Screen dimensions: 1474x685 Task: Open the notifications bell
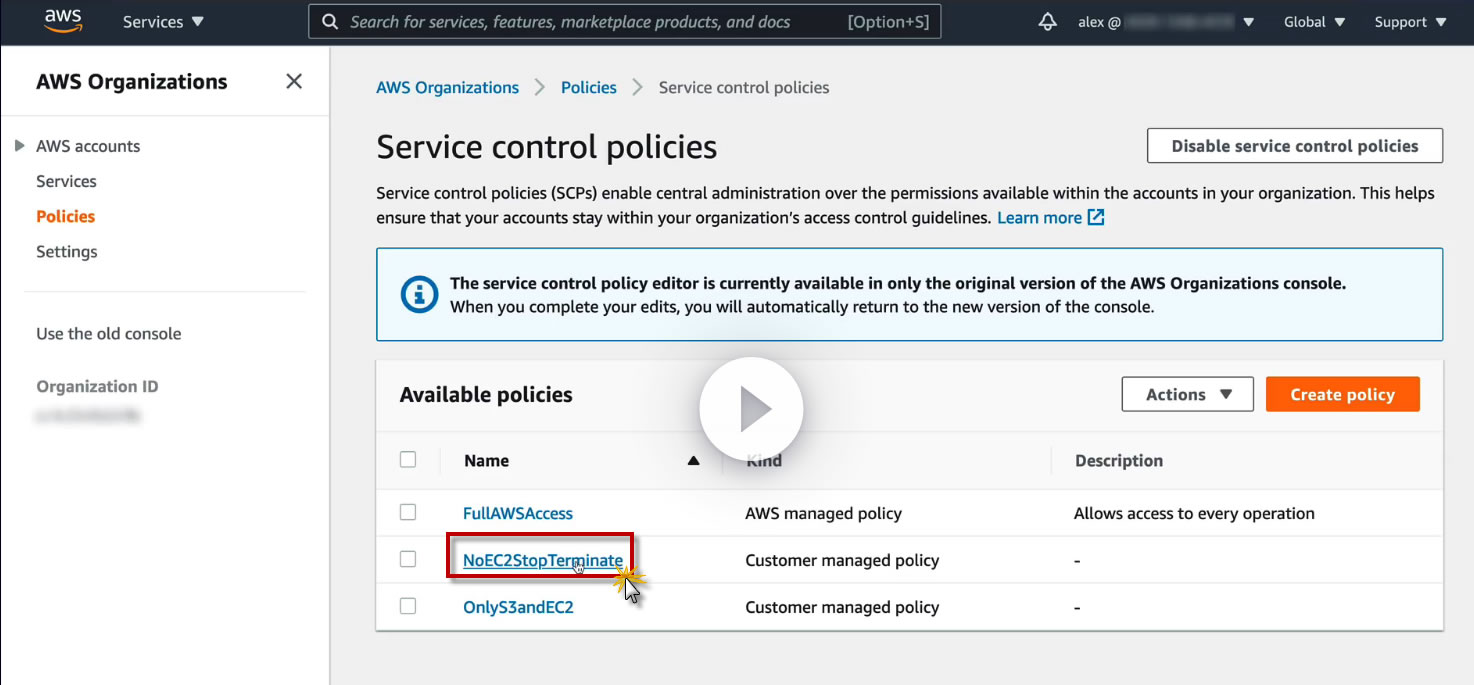[x=1048, y=22]
